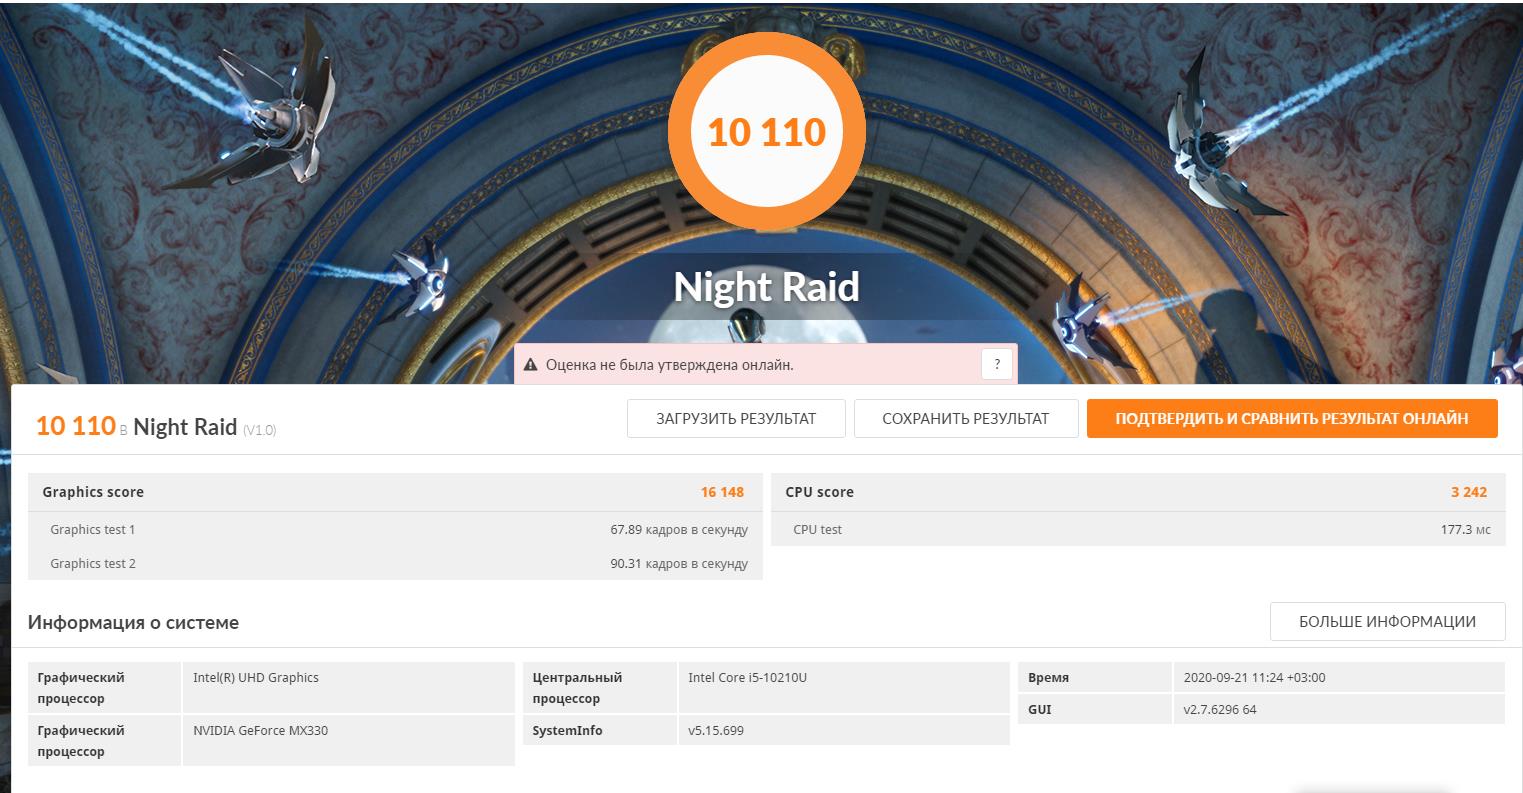Select the SystemInfo label

click(567, 730)
